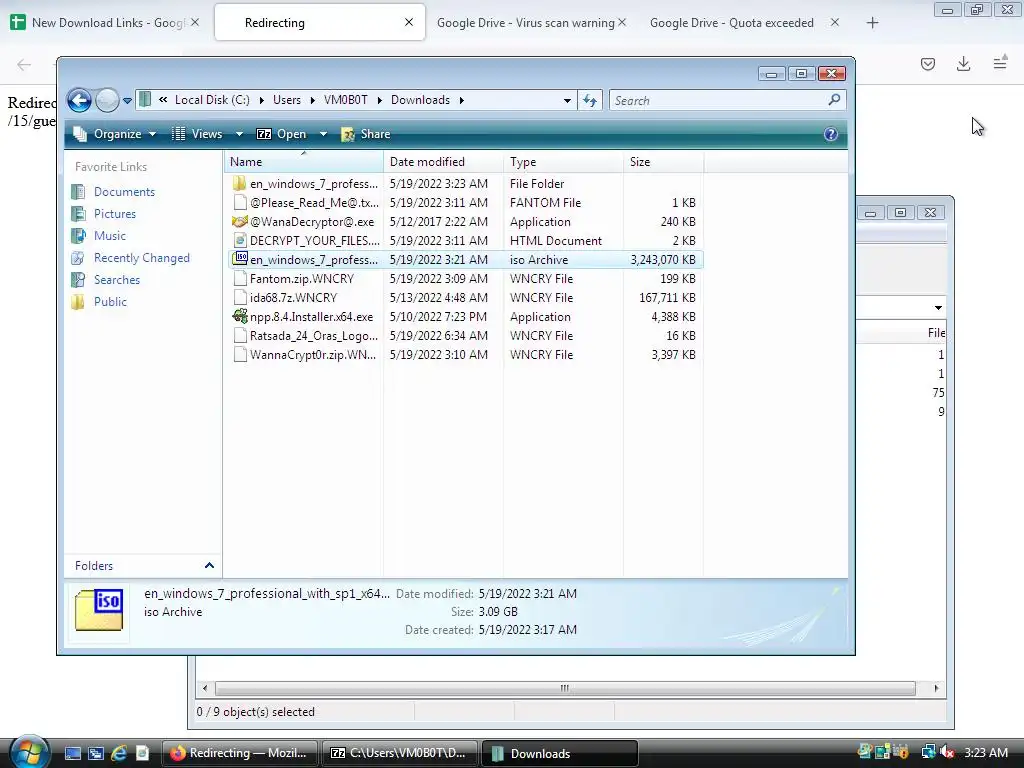Click the Firefox browser back arrow
Viewport: 1024px width, 768px height.
click(x=24, y=64)
